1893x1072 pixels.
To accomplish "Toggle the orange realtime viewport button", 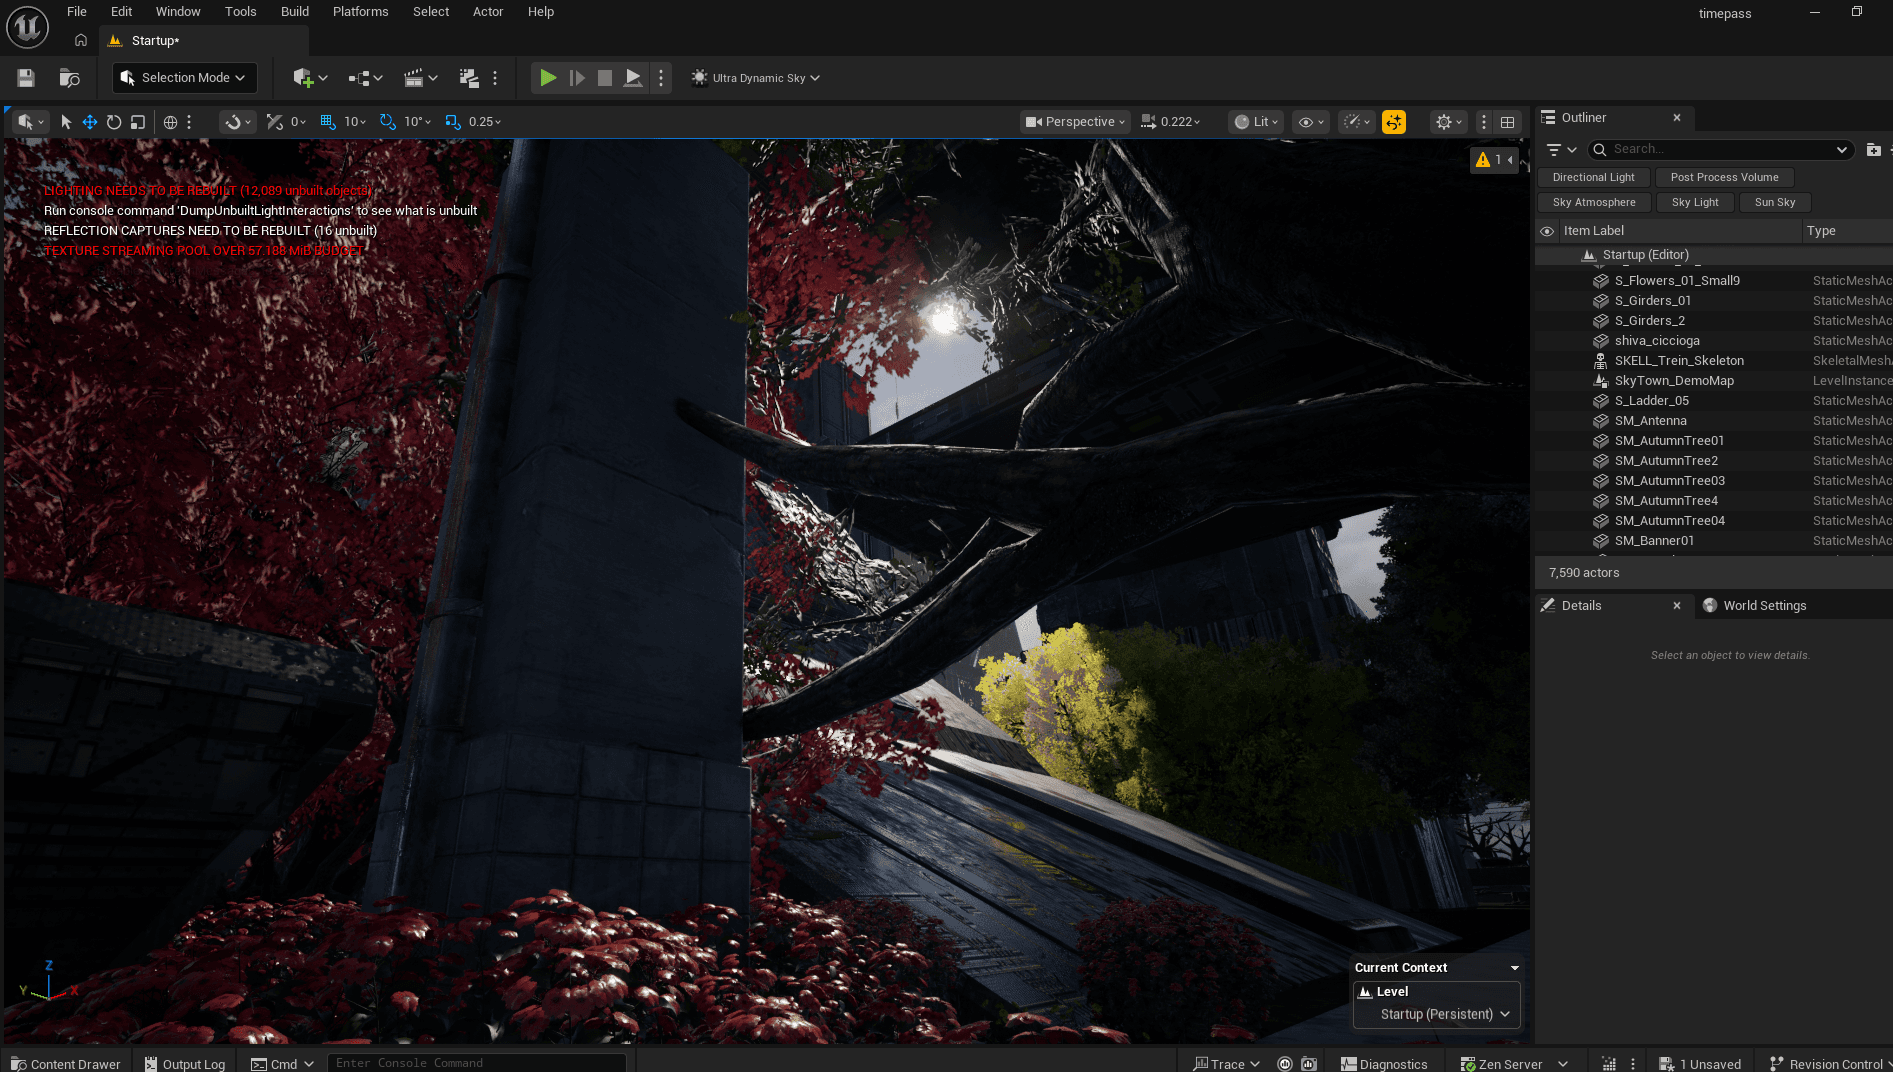I will [1393, 122].
